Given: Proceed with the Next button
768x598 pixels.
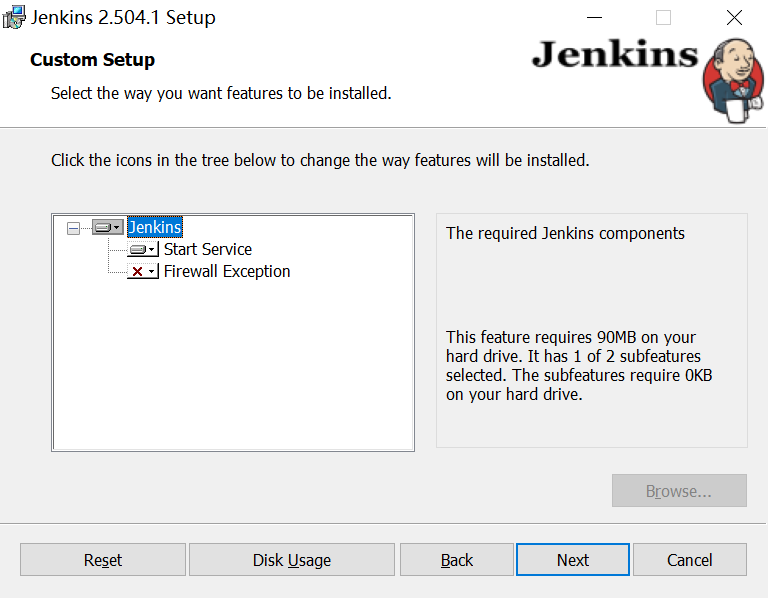Looking at the screenshot, I should (573, 559).
